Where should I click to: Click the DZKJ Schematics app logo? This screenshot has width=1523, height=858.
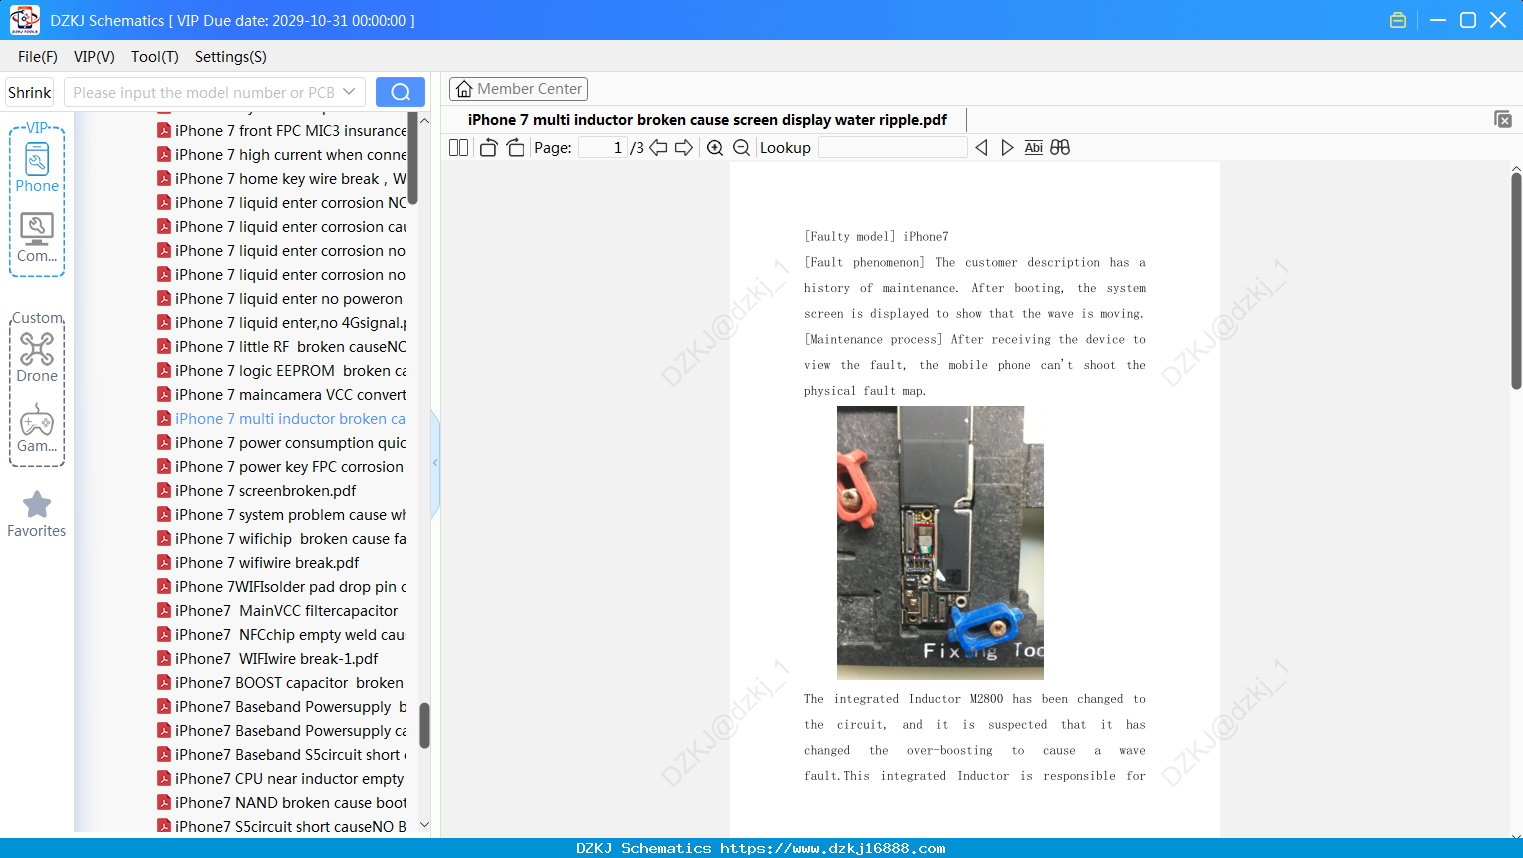coord(24,20)
